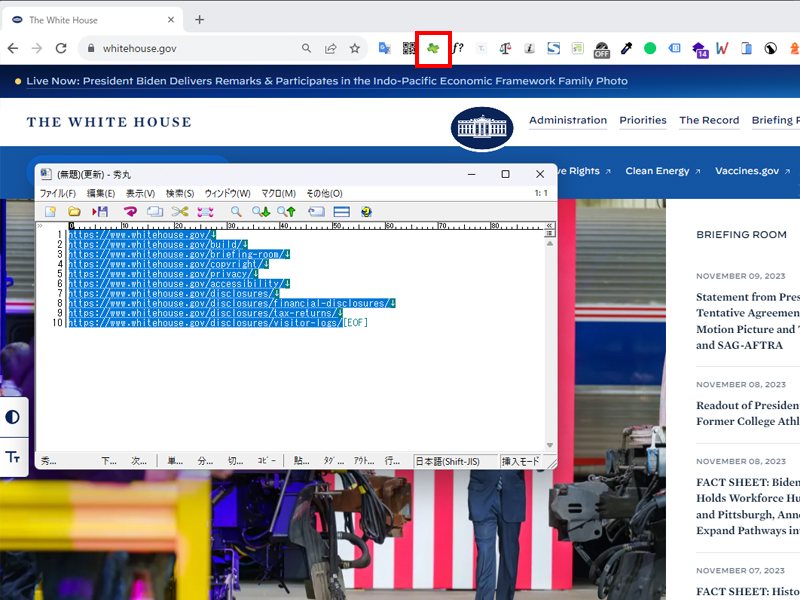Viewport: 800px width, 600px height.
Task: Activate the eyedropper color picker extension
Action: (x=626, y=48)
